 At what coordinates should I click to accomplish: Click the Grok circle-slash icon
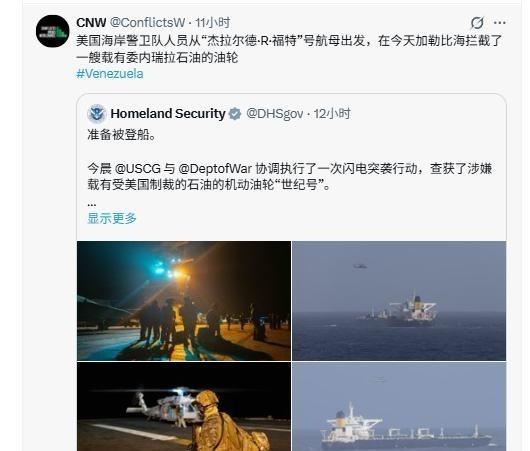(x=477, y=23)
